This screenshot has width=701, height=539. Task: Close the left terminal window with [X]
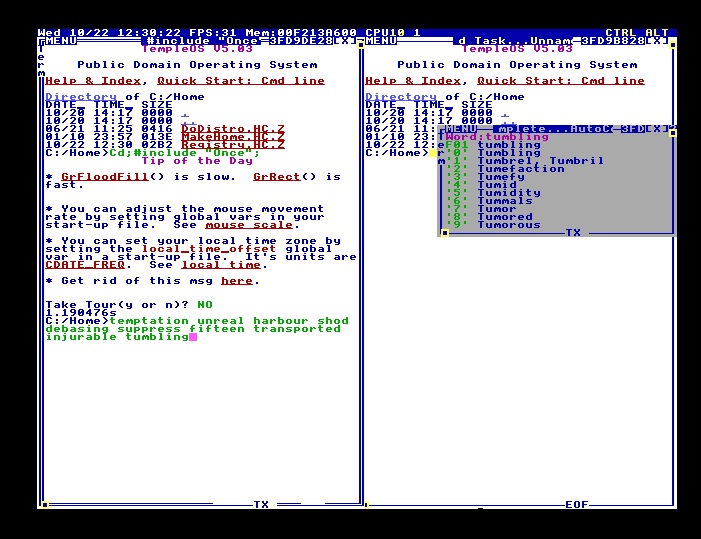pyautogui.click(x=345, y=41)
